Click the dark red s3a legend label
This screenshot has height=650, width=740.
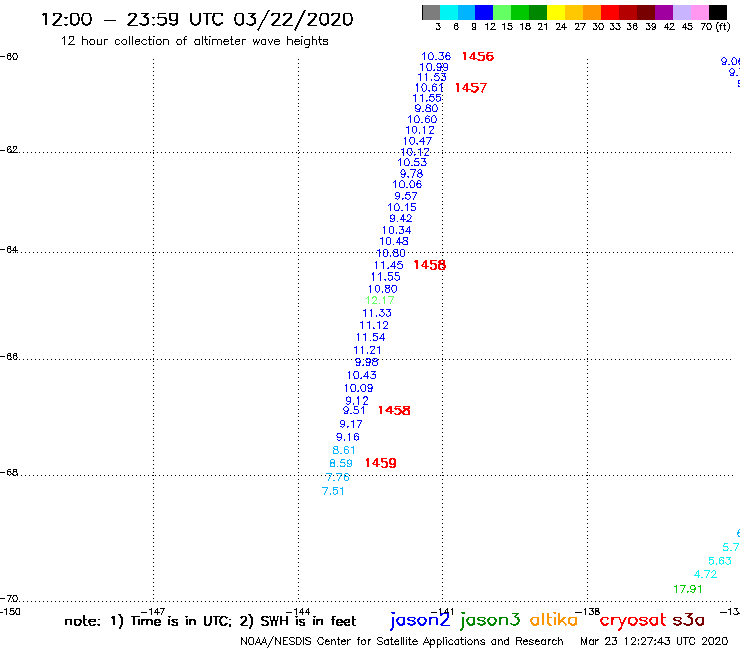click(689, 620)
